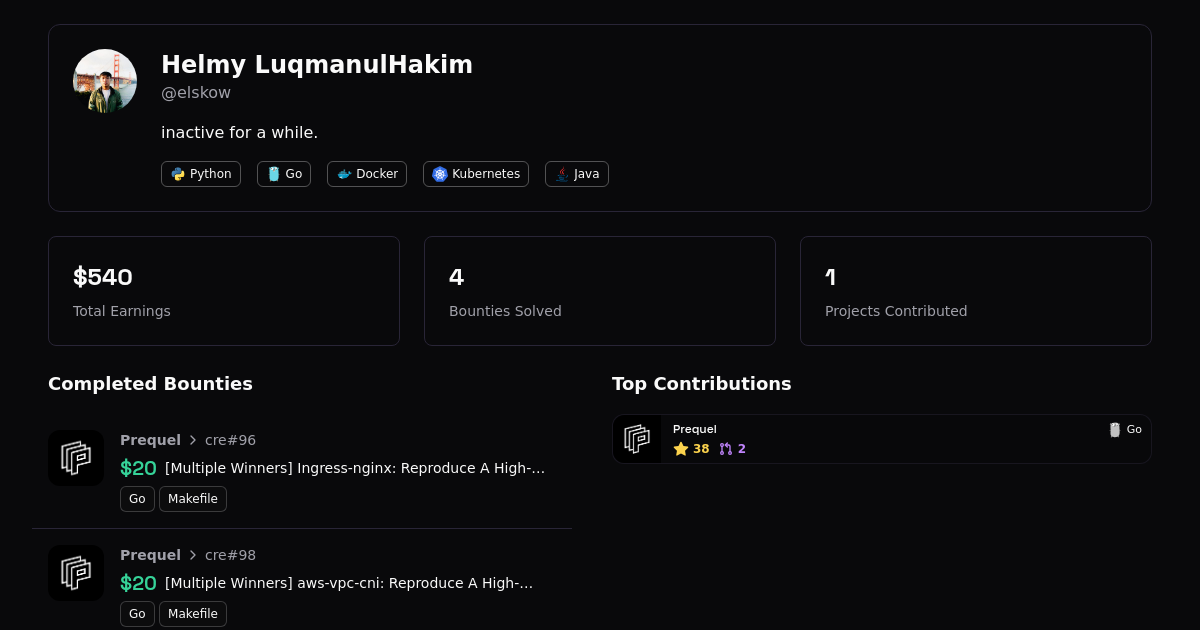Click the Prequel logo in Top Contributions

click(x=637, y=439)
